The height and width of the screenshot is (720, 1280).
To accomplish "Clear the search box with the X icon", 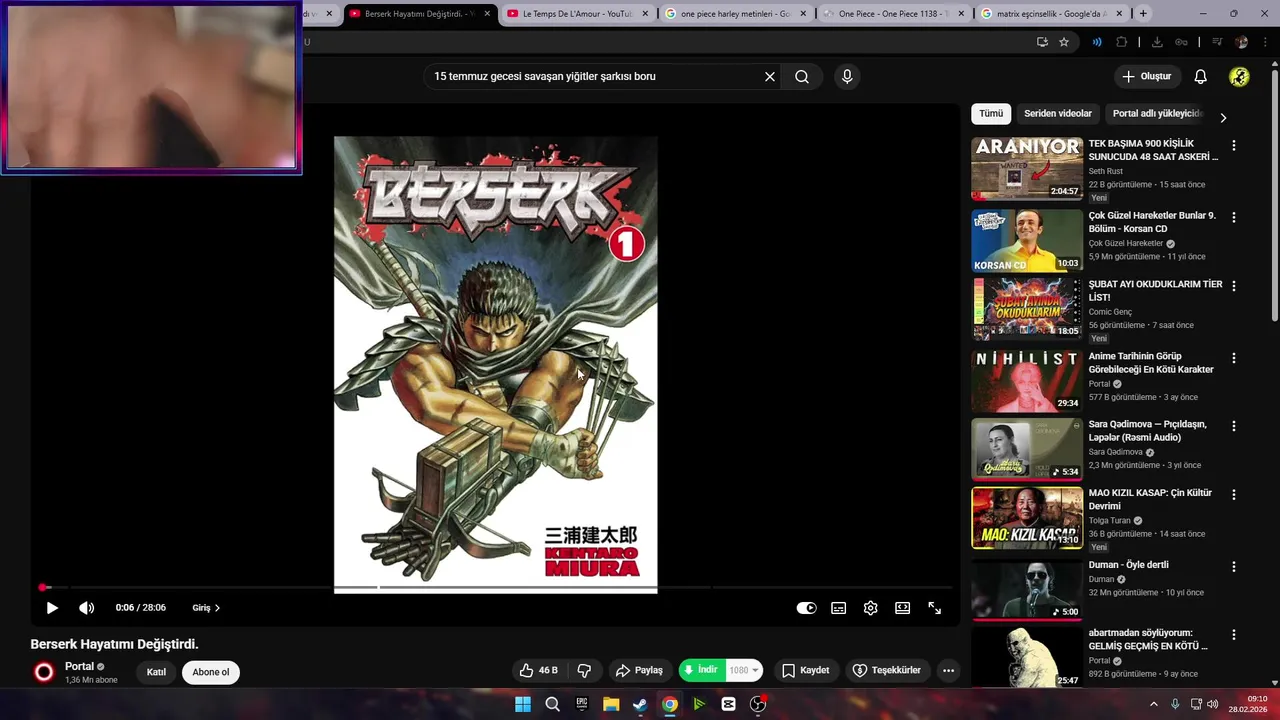I will 770,76.
